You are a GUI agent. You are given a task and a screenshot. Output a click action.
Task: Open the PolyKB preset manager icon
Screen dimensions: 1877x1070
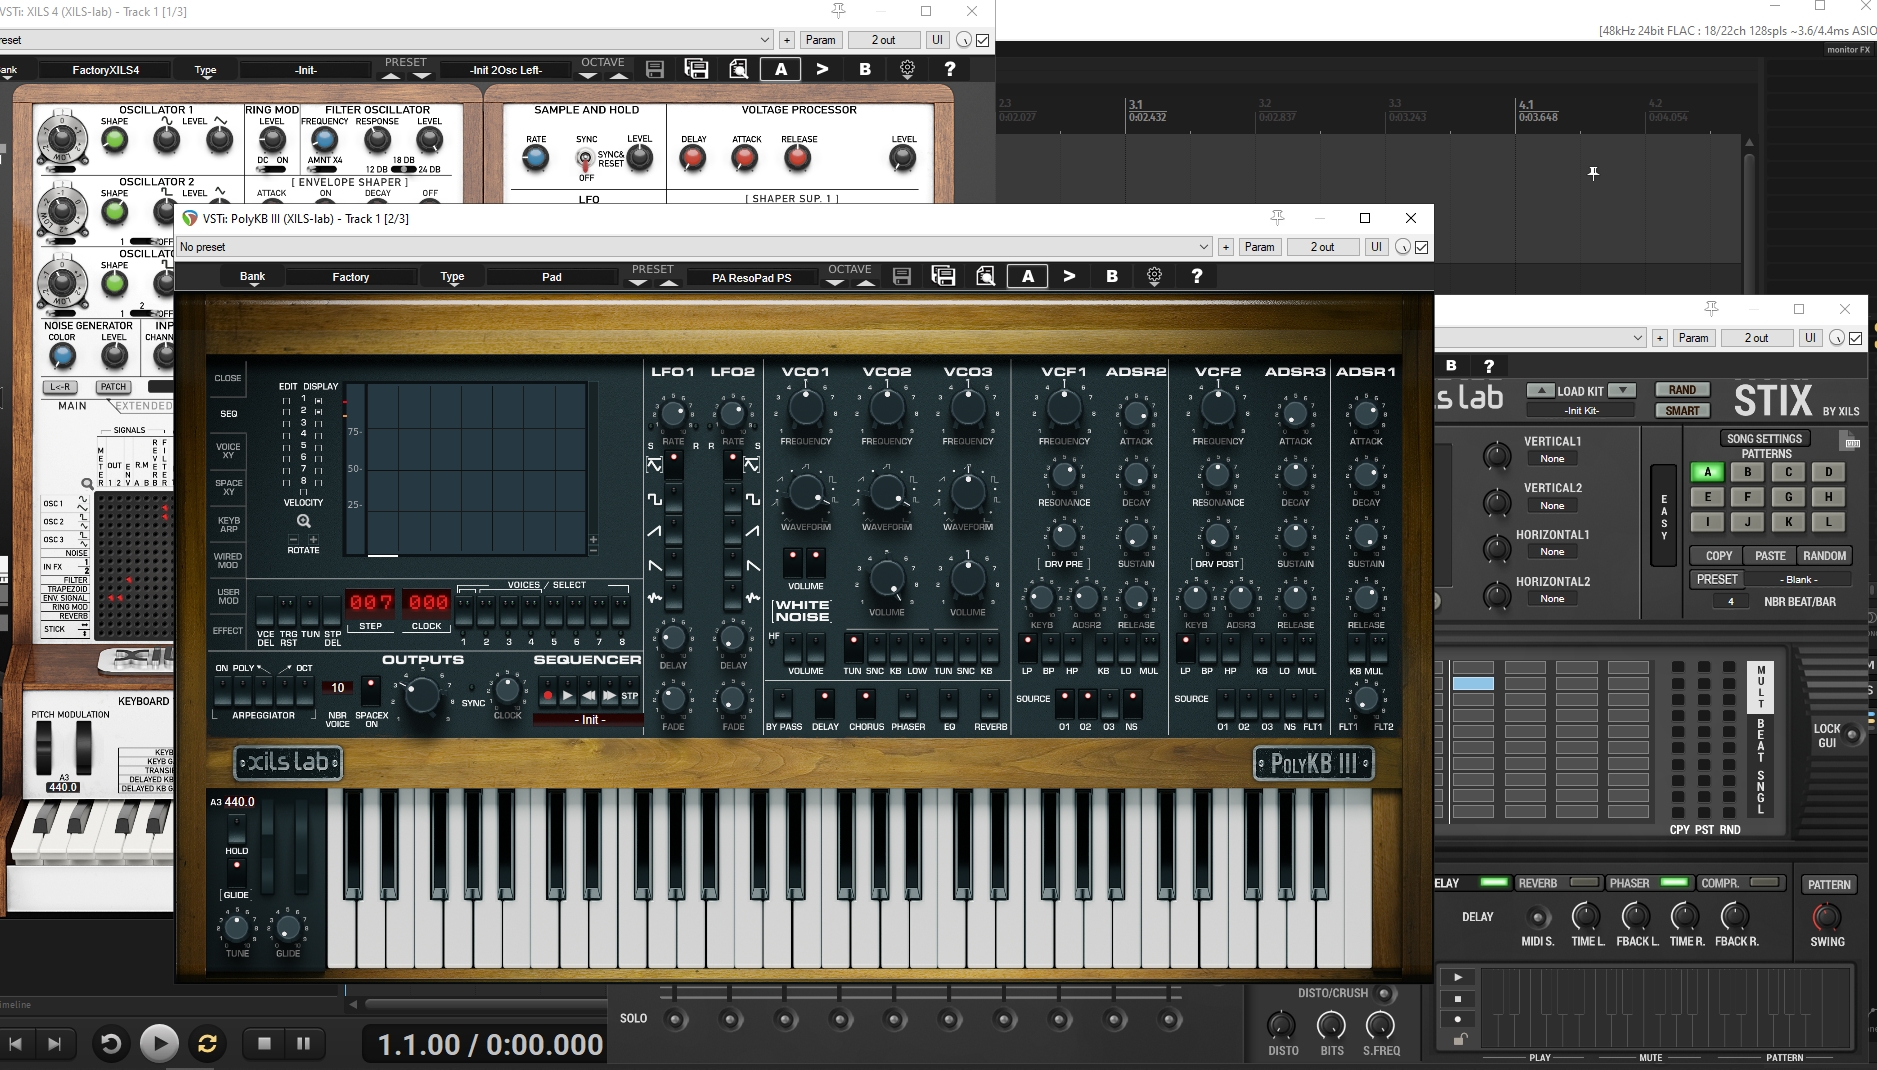(x=943, y=277)
